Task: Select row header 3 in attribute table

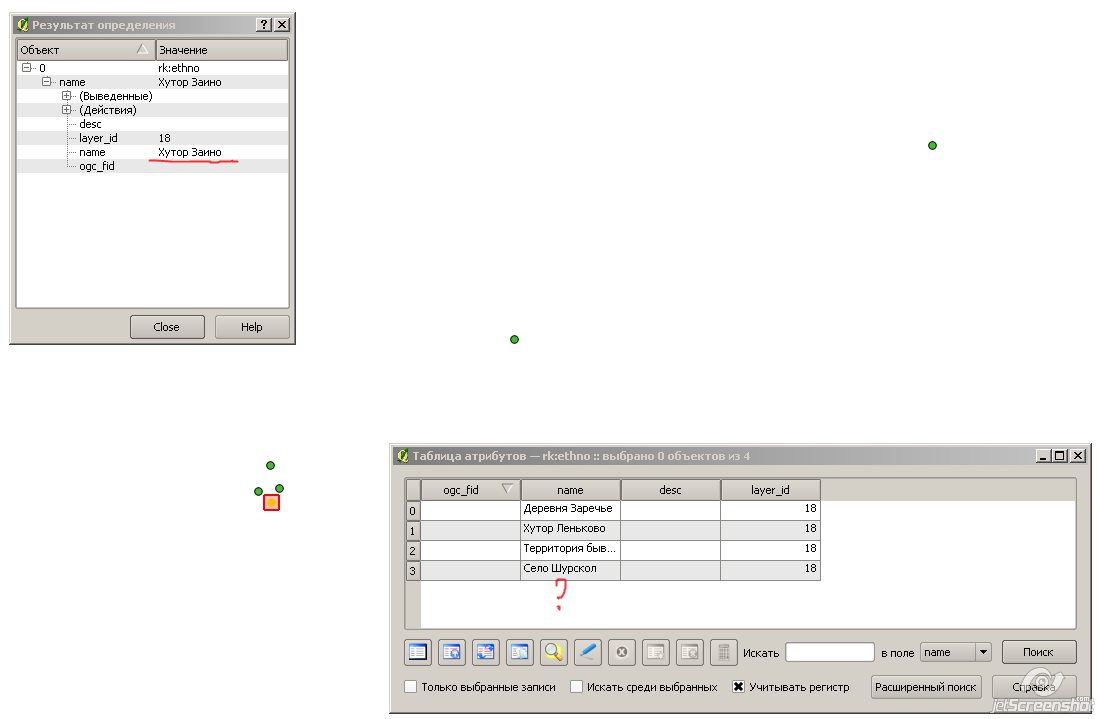Action: tap(412, 570)
